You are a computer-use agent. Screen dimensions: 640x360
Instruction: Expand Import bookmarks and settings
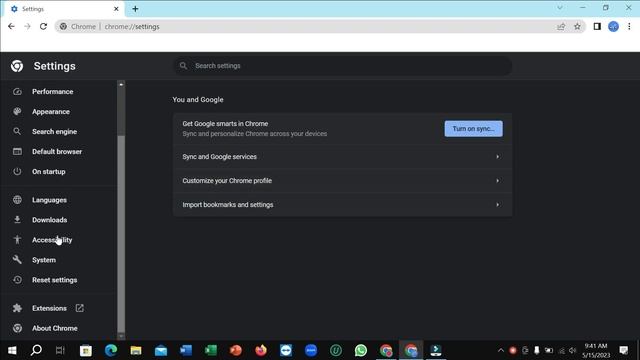(342, 205)
